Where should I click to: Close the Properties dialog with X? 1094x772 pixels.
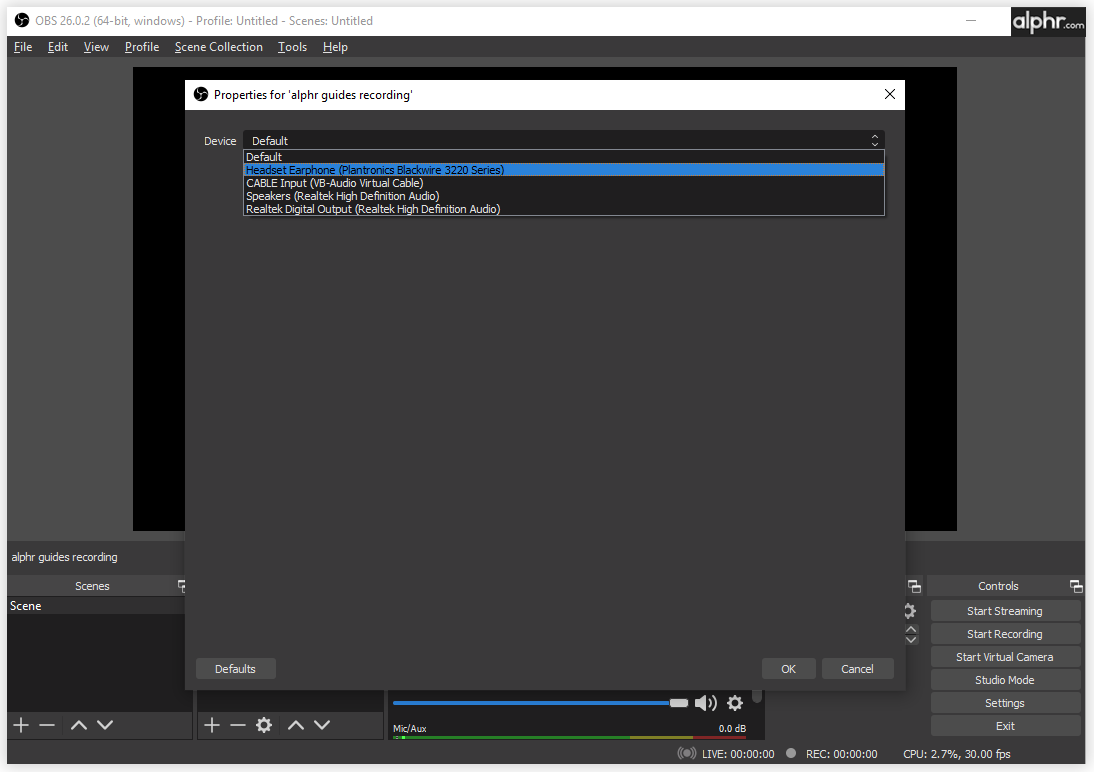click(890, 94)
